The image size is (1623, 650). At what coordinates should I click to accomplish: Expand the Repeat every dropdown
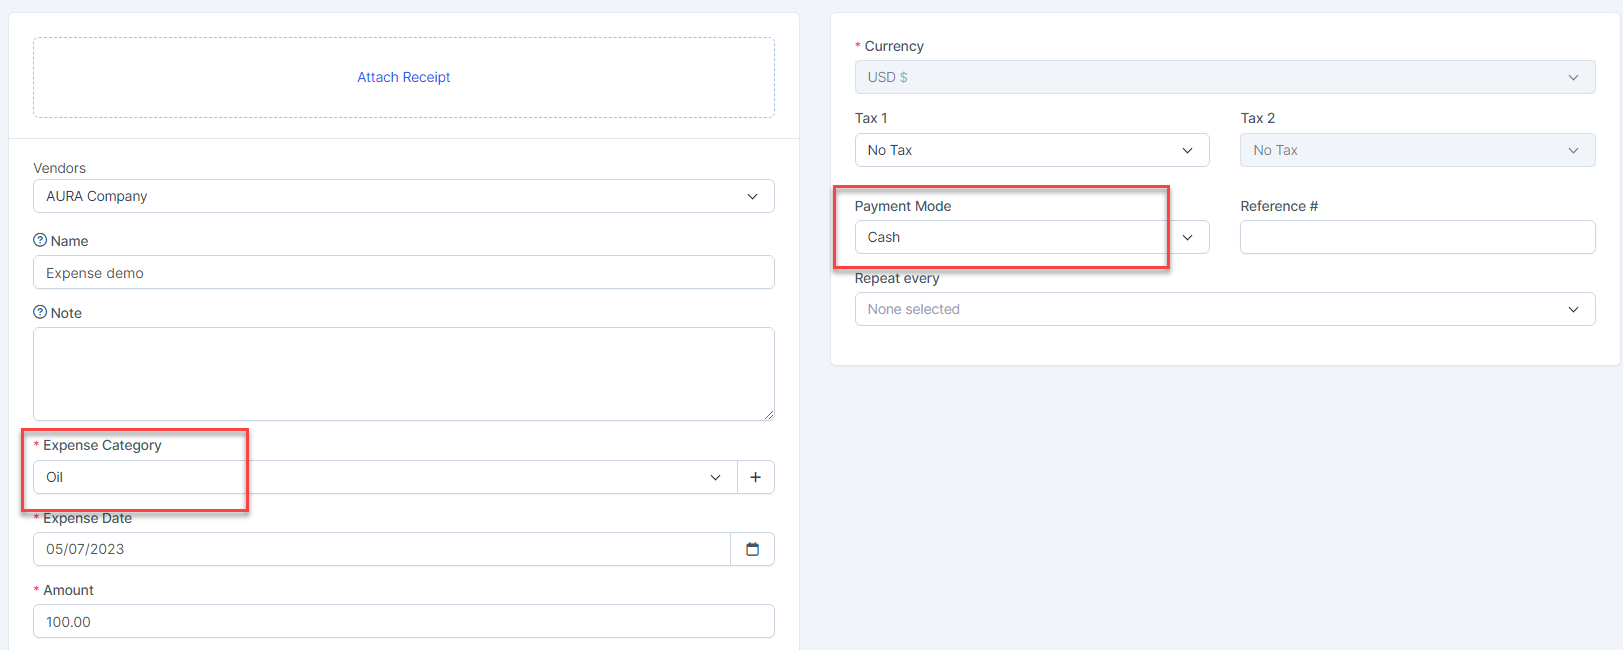[1224, 309]
